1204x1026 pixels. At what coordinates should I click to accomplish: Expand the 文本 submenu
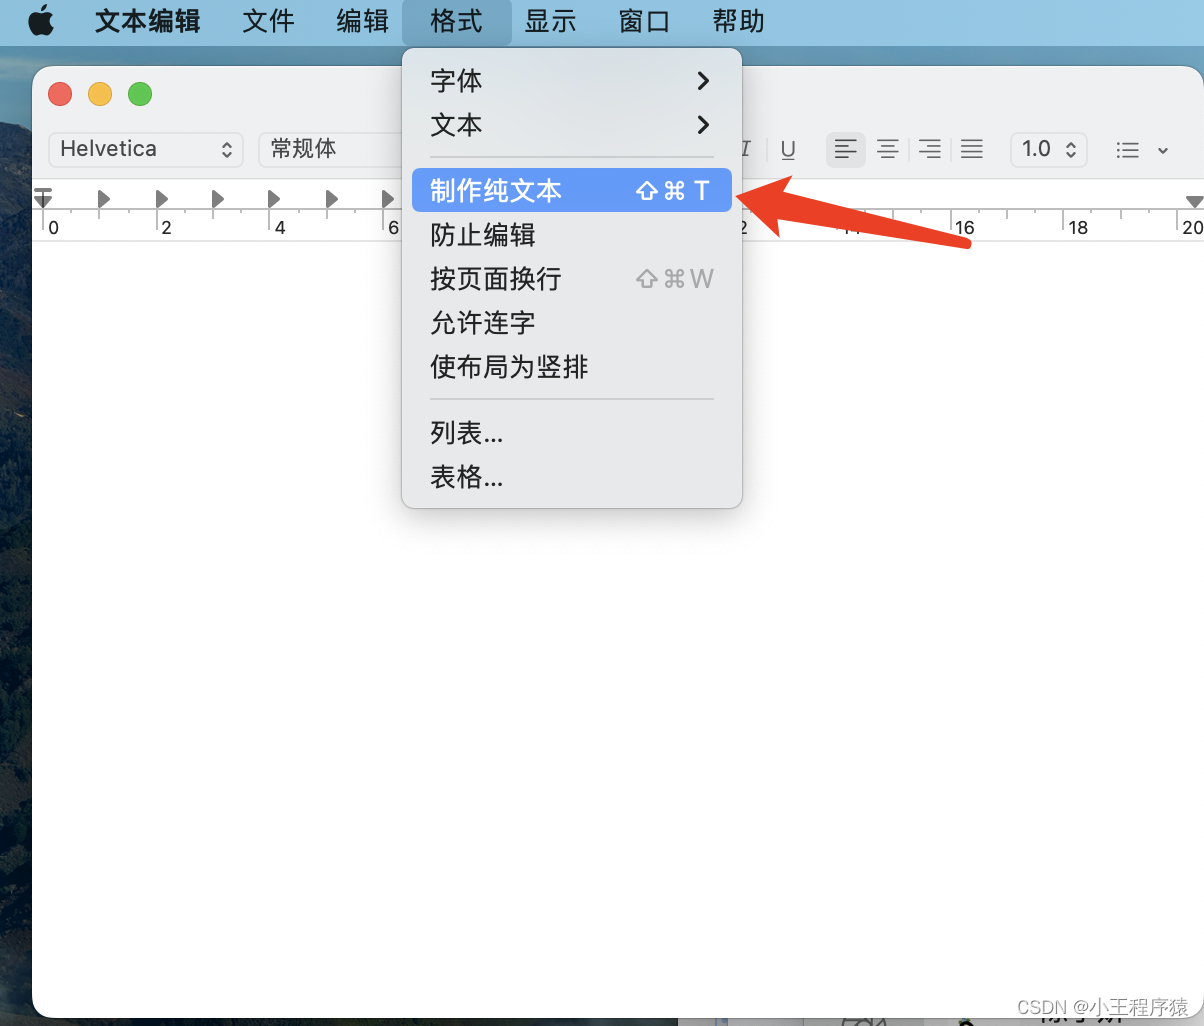pyautogui.click(x=571, y=125)
